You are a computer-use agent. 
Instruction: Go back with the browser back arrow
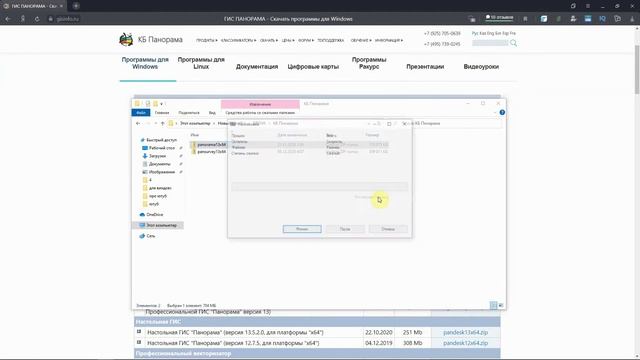pyautogui.click(x=8, y=19)
